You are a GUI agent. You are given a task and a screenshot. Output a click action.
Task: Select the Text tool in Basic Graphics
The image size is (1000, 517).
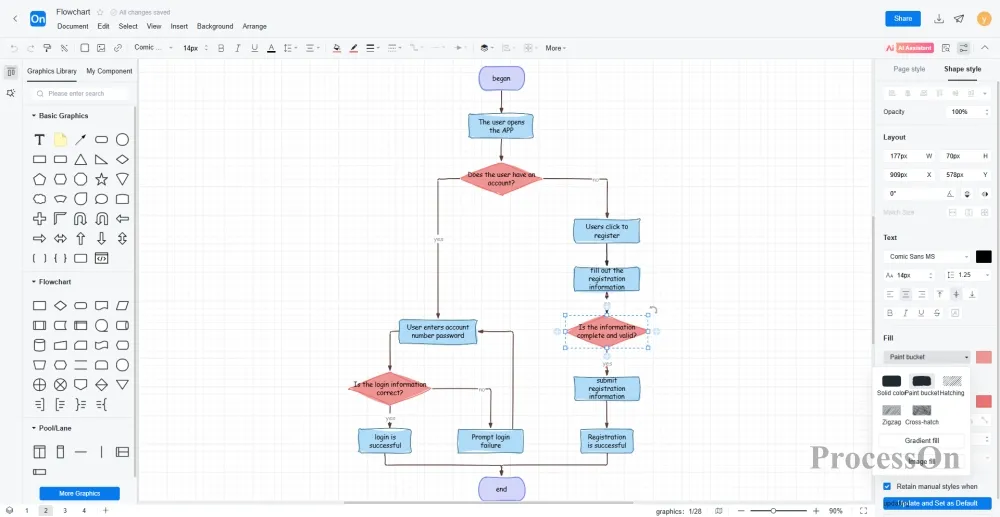coord(40,140)
